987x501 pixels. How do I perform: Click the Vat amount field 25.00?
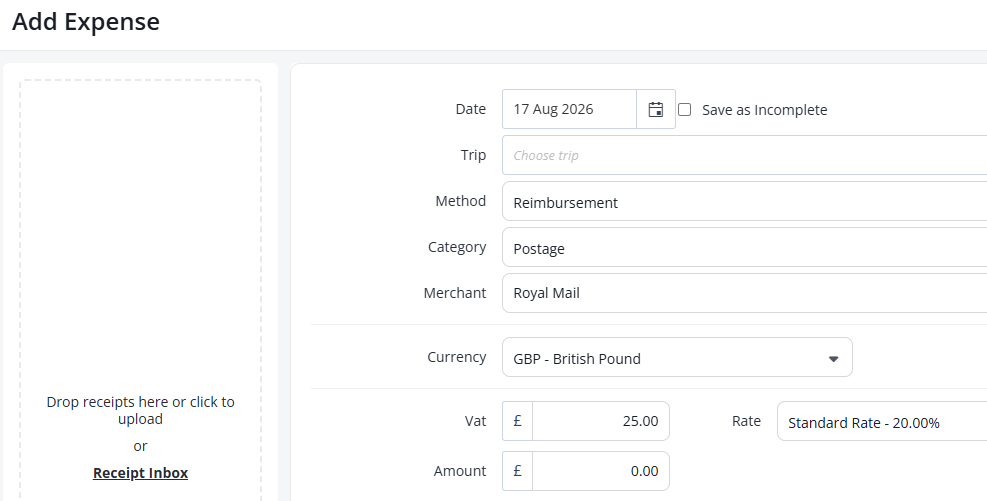click(601, 421)
